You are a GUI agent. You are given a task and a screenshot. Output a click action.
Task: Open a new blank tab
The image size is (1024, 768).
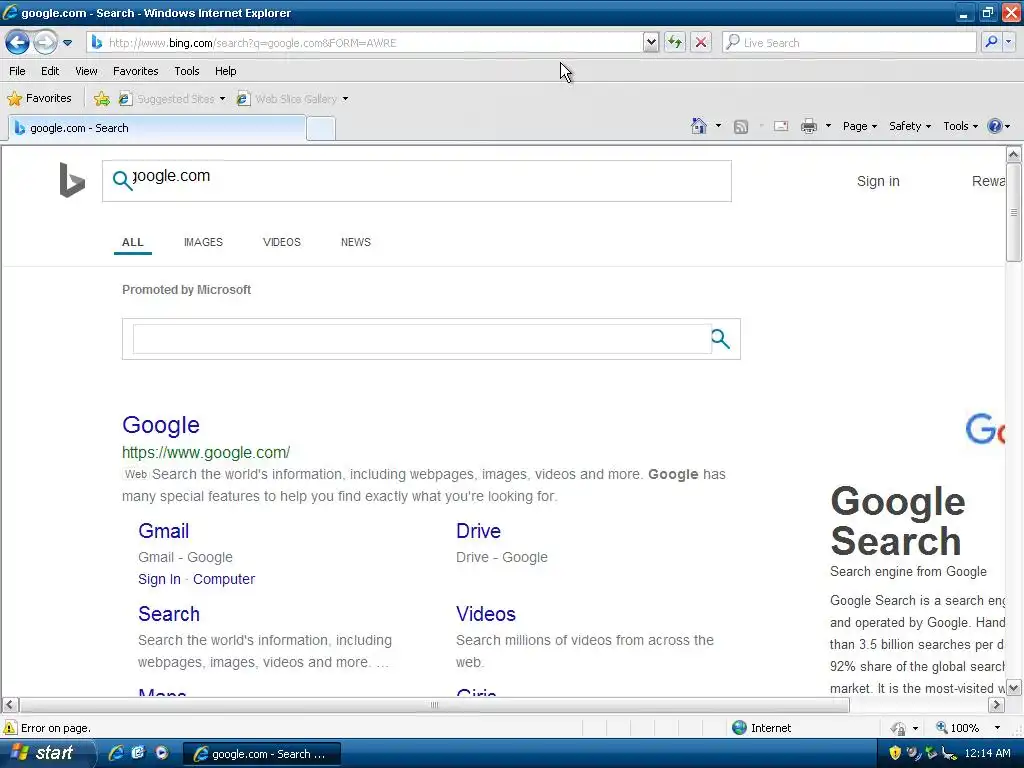[x=321, y=129]
